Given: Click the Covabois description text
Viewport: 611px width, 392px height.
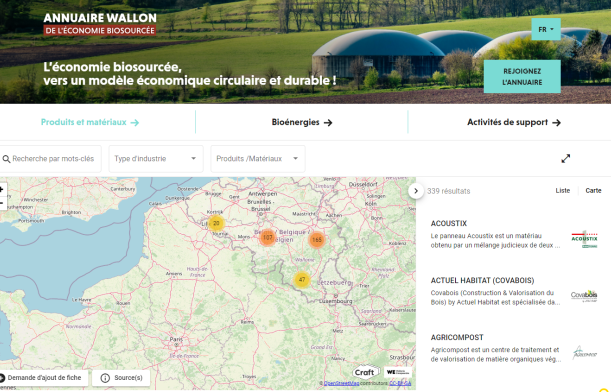Looking at the screenshot, I should (495, 297).
